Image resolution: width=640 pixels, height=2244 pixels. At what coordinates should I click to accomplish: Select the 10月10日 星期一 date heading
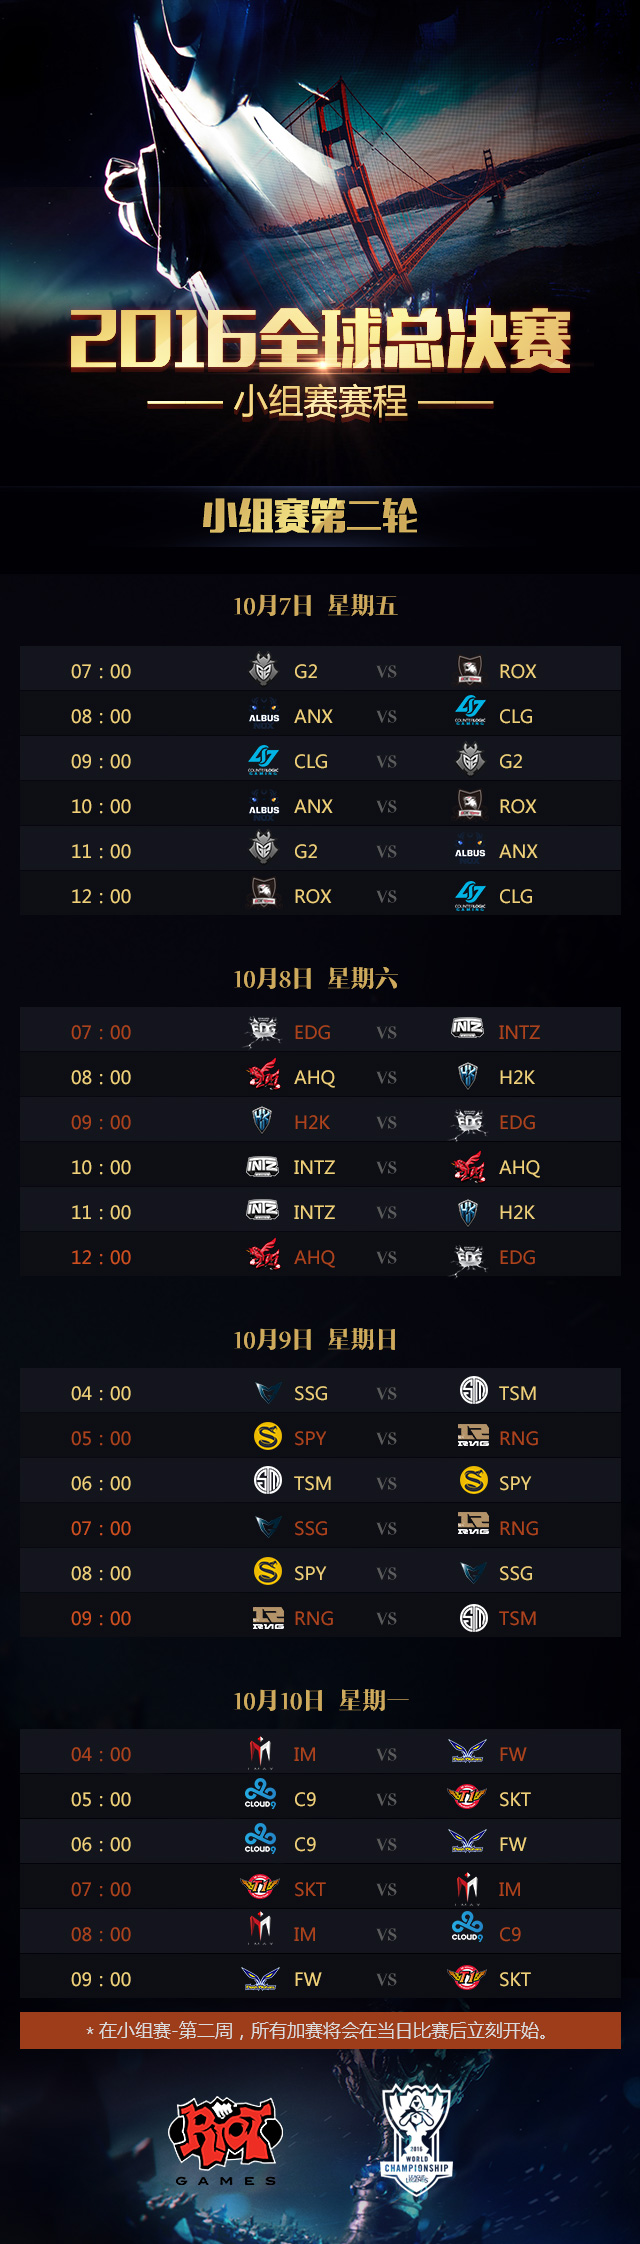(x=321, y=1700)
